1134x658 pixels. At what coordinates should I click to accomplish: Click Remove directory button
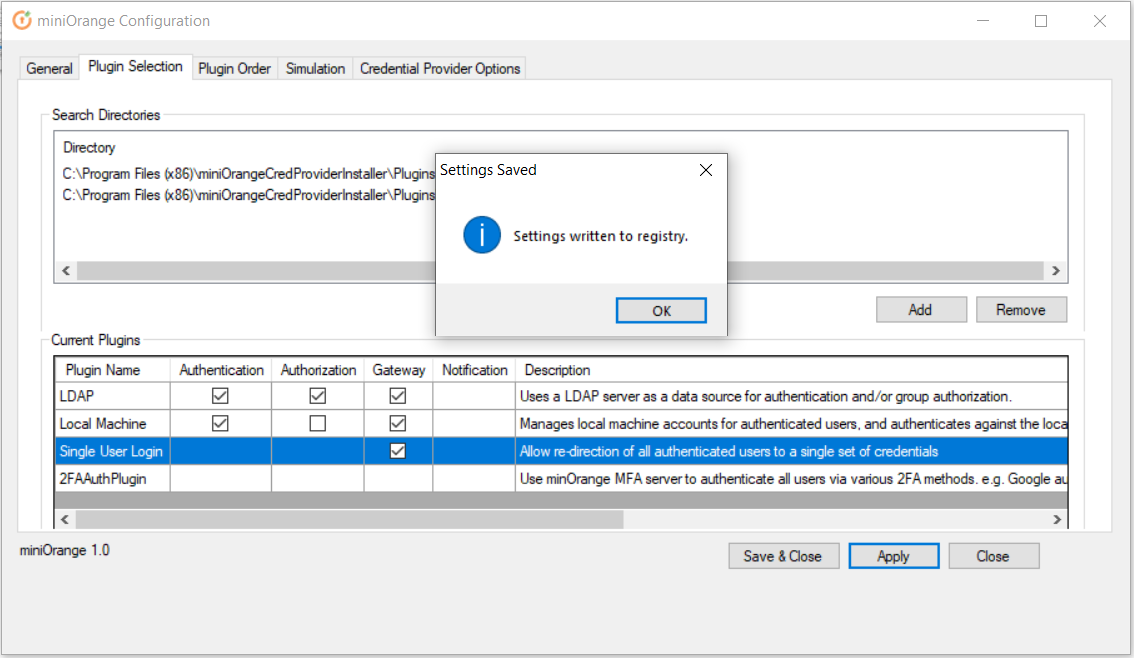(1020, 309)
